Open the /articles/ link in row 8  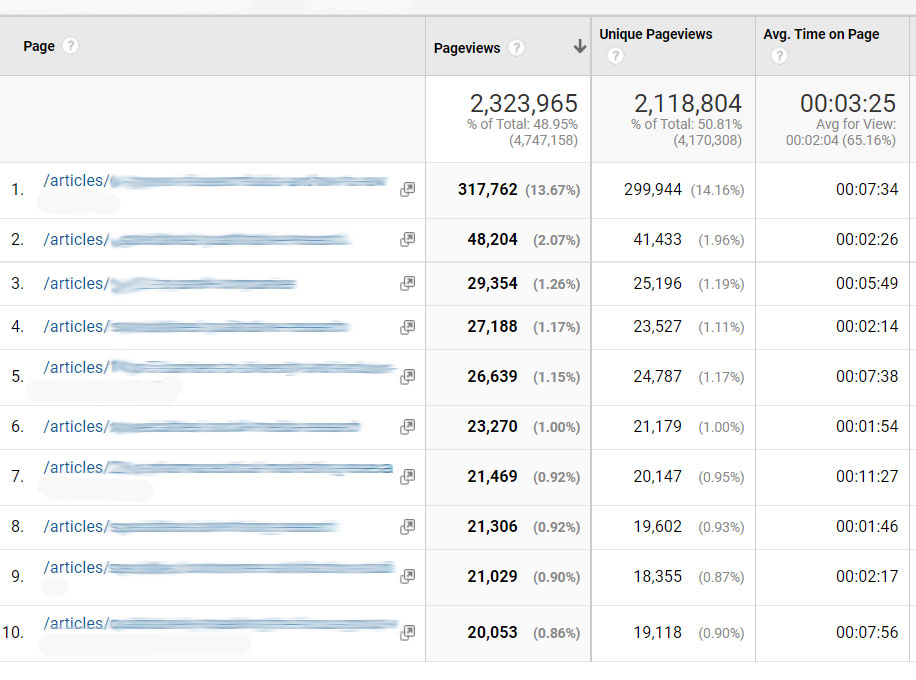[x=74, y=527]
